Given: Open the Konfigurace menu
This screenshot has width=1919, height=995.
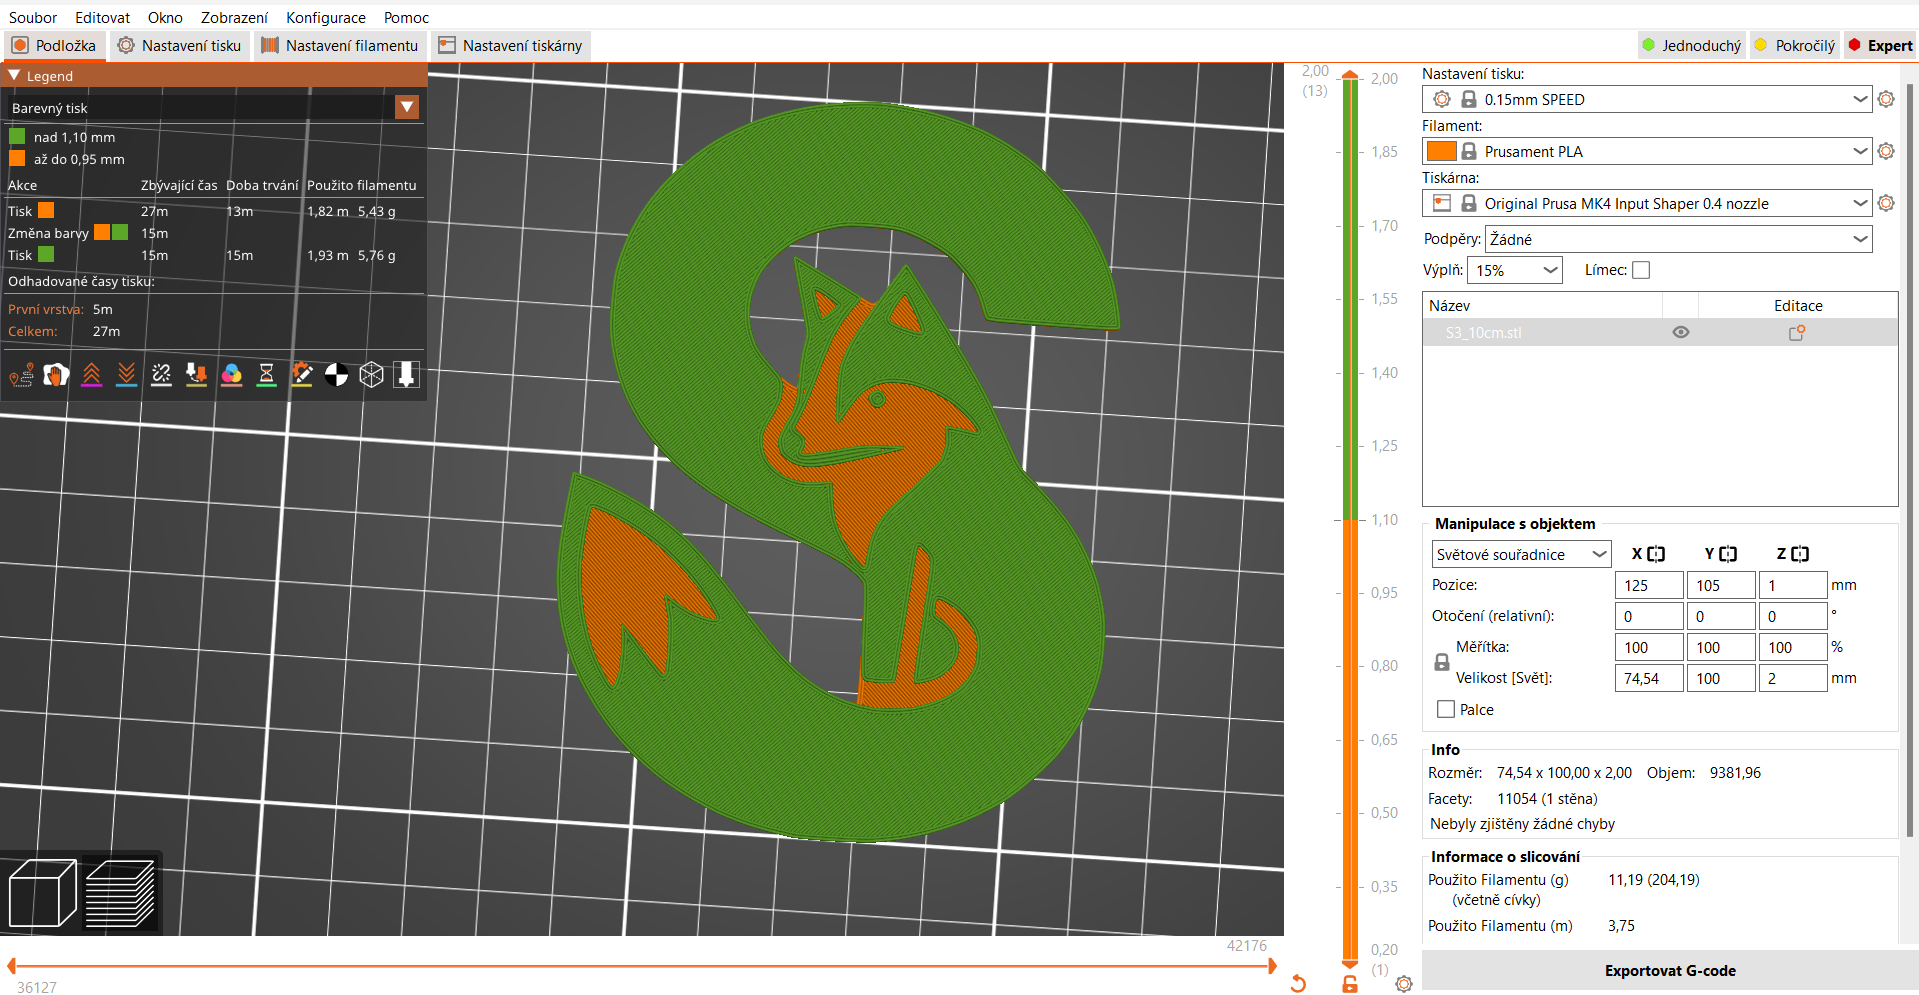Looking at the screenshot, I should (325, 17).
